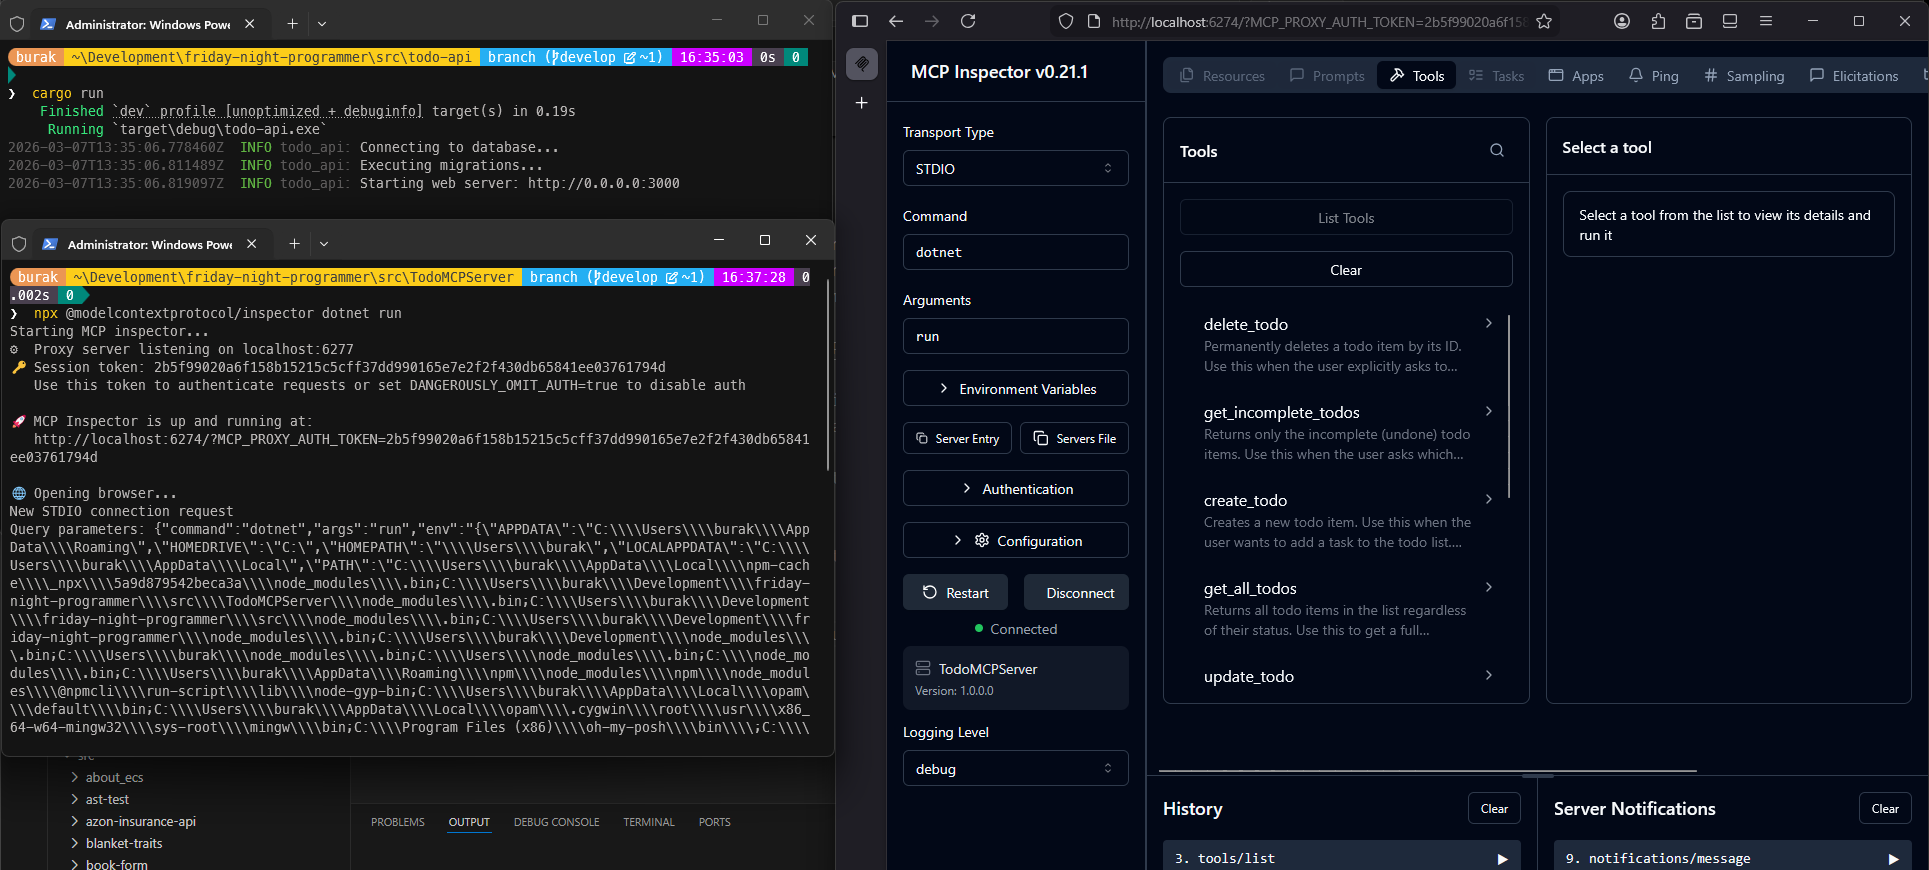Expand the tools/list history entry arrow
Image resolution: width=1929 pixels, height=870 pixels.
coord(1502,858)
